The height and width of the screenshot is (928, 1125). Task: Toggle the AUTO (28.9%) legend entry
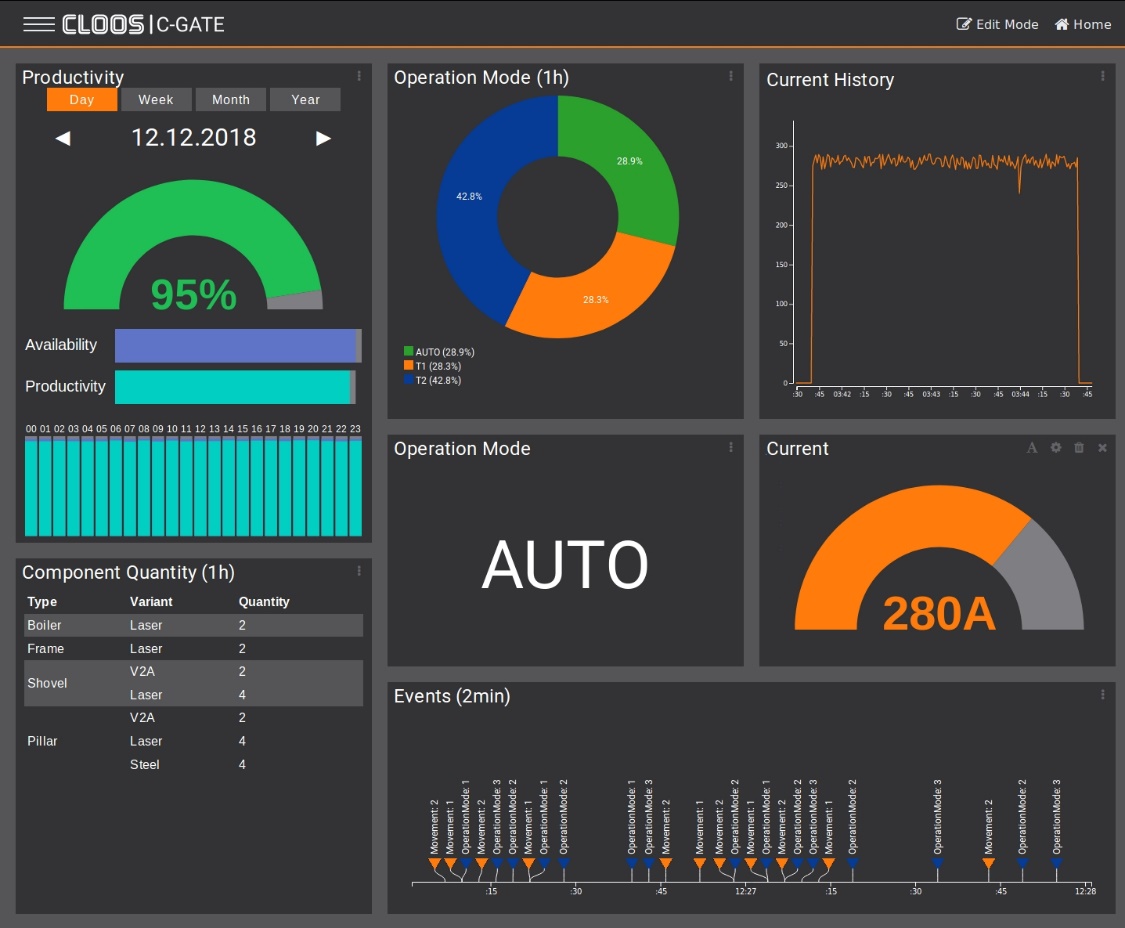[x=439, y=352]
